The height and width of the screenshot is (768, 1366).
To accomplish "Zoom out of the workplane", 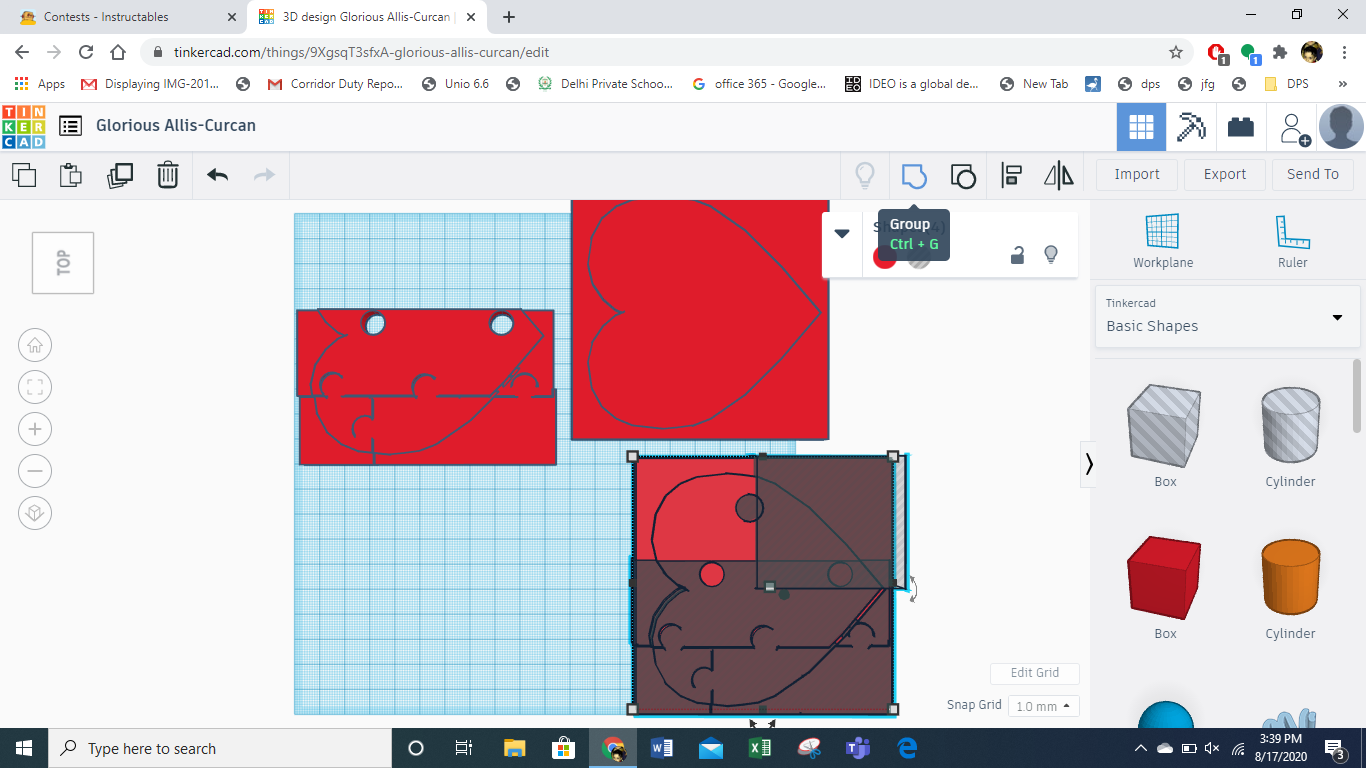I will tap(35, 471).
